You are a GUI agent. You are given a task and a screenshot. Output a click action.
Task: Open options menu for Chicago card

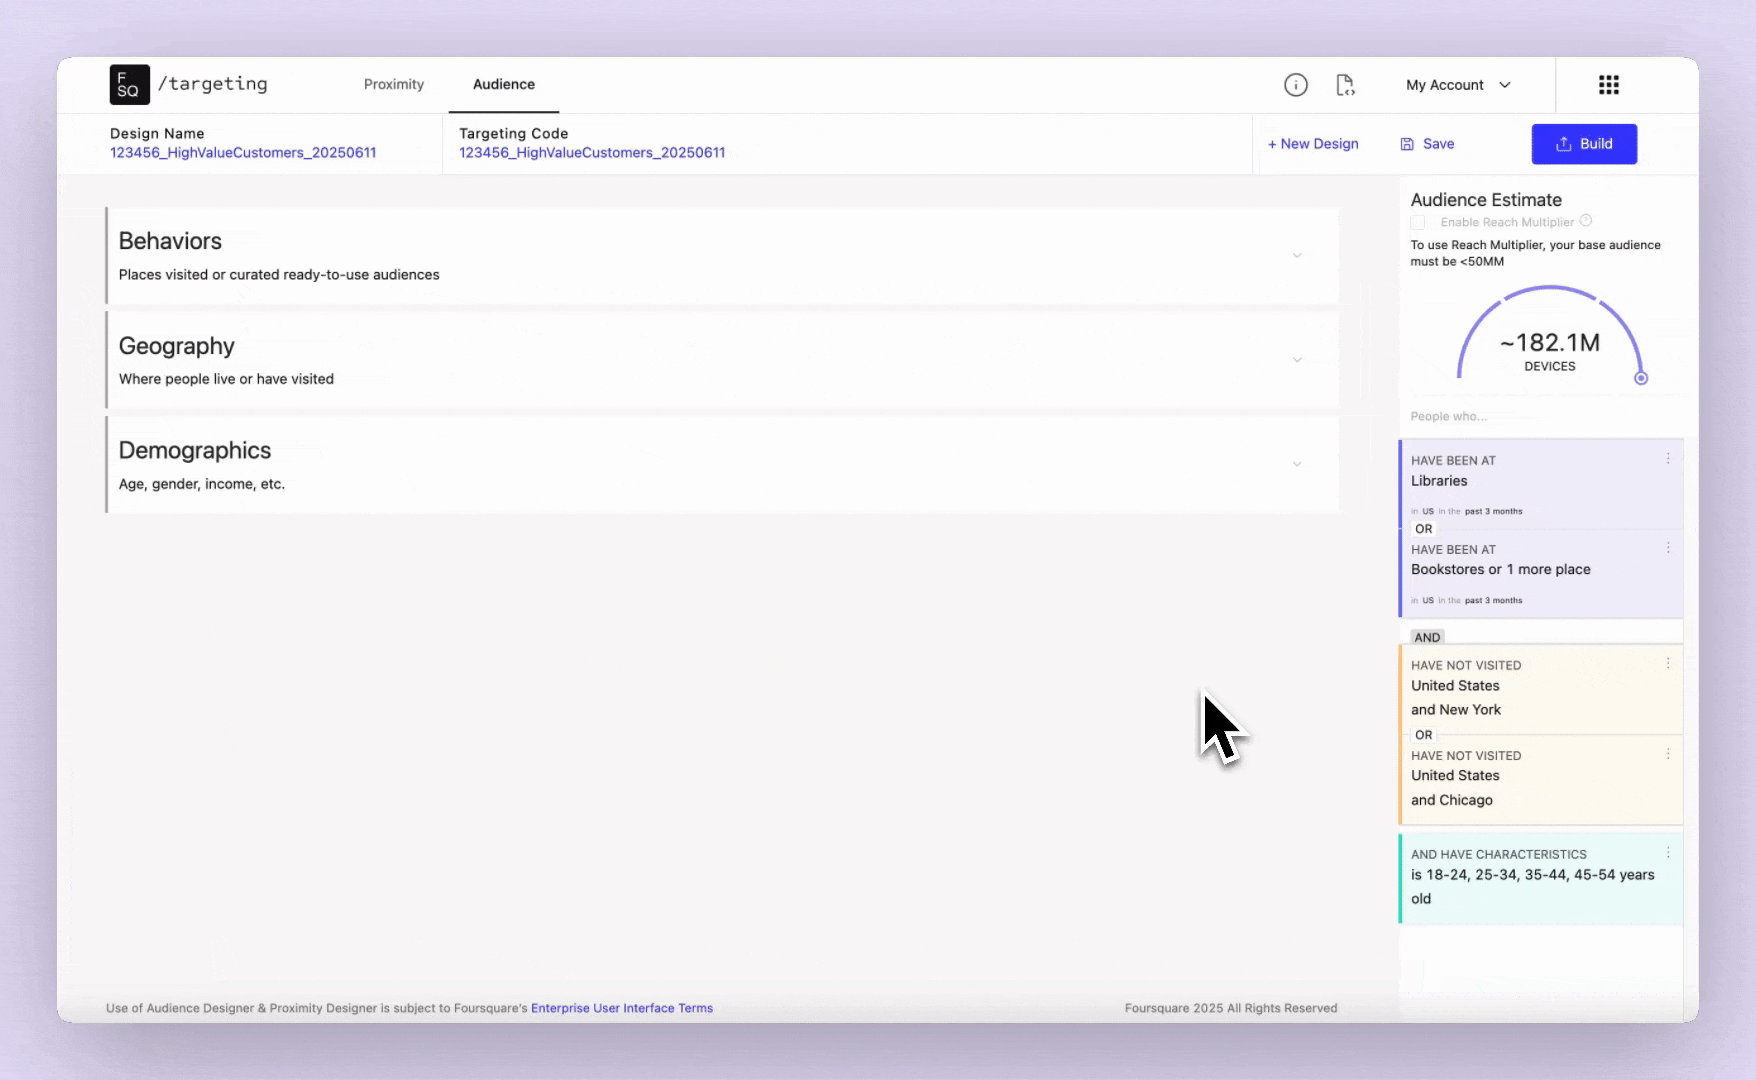point(1668,754)
